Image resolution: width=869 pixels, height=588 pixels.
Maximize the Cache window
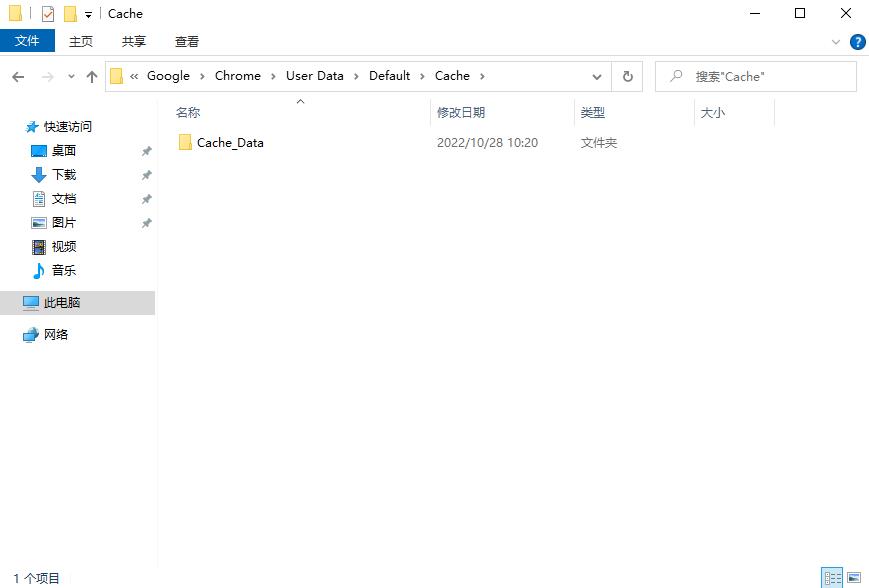[800, 13]
